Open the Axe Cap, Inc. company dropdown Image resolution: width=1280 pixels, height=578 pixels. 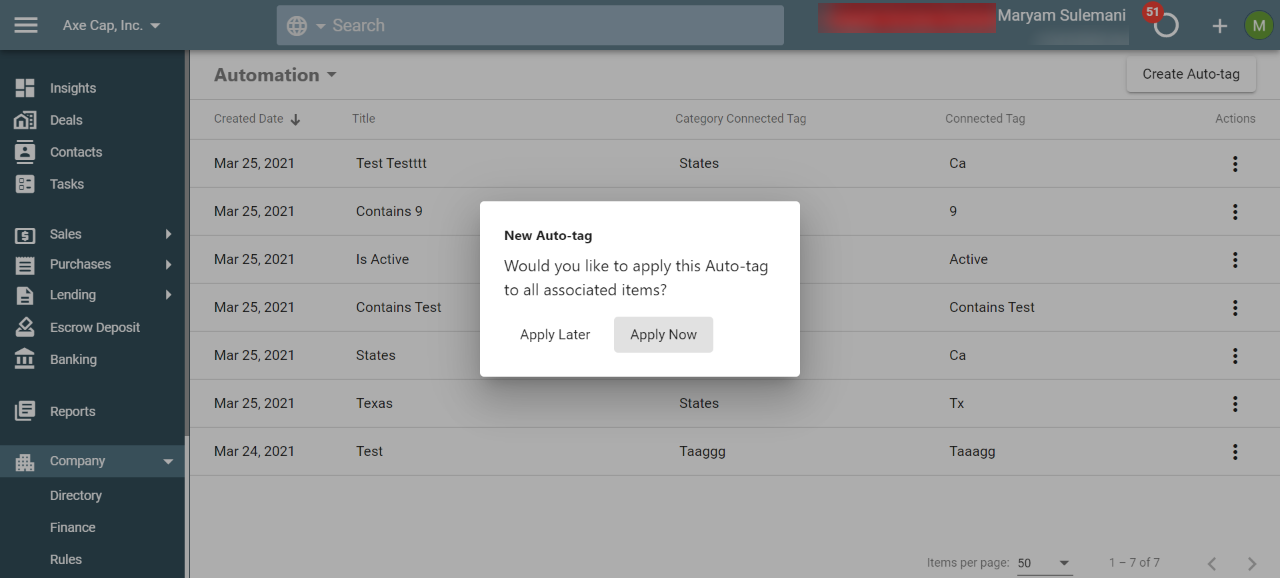click(x=111, y=26)
